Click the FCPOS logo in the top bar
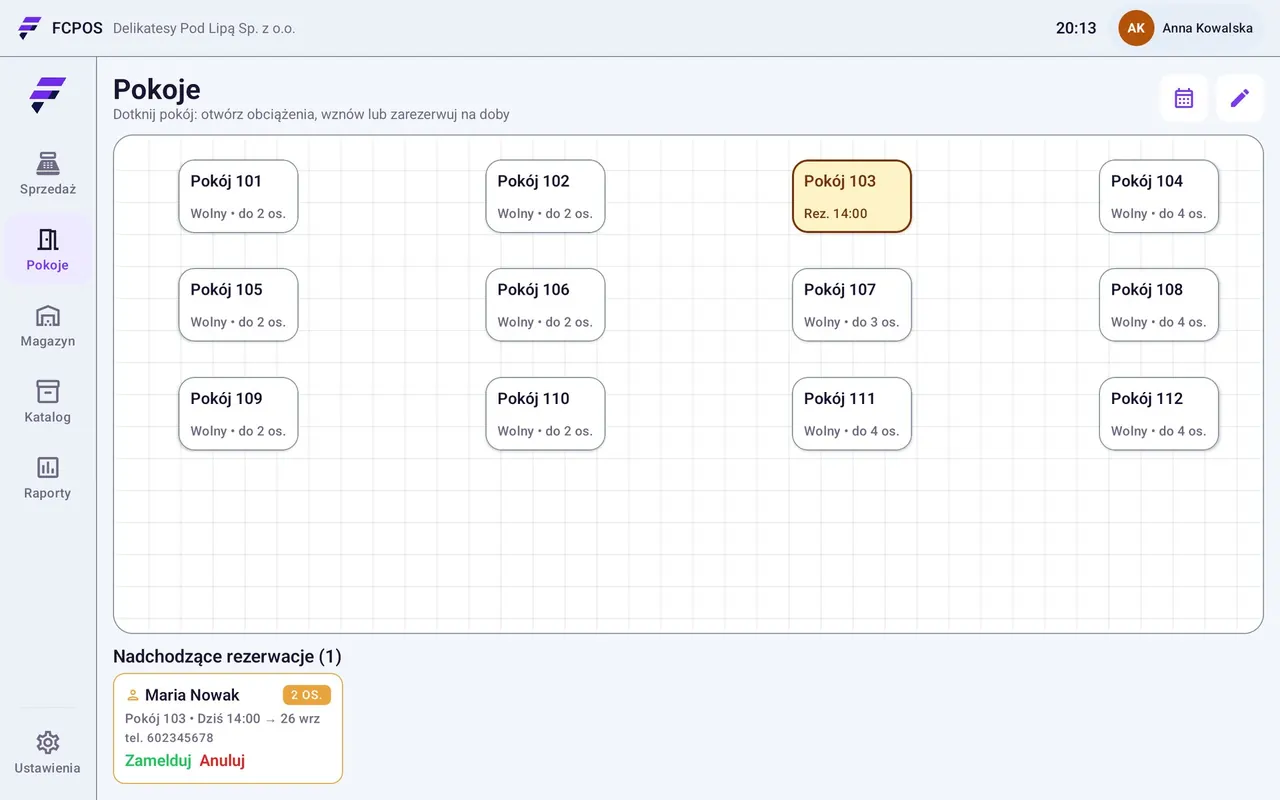 [x=30, y=28]
